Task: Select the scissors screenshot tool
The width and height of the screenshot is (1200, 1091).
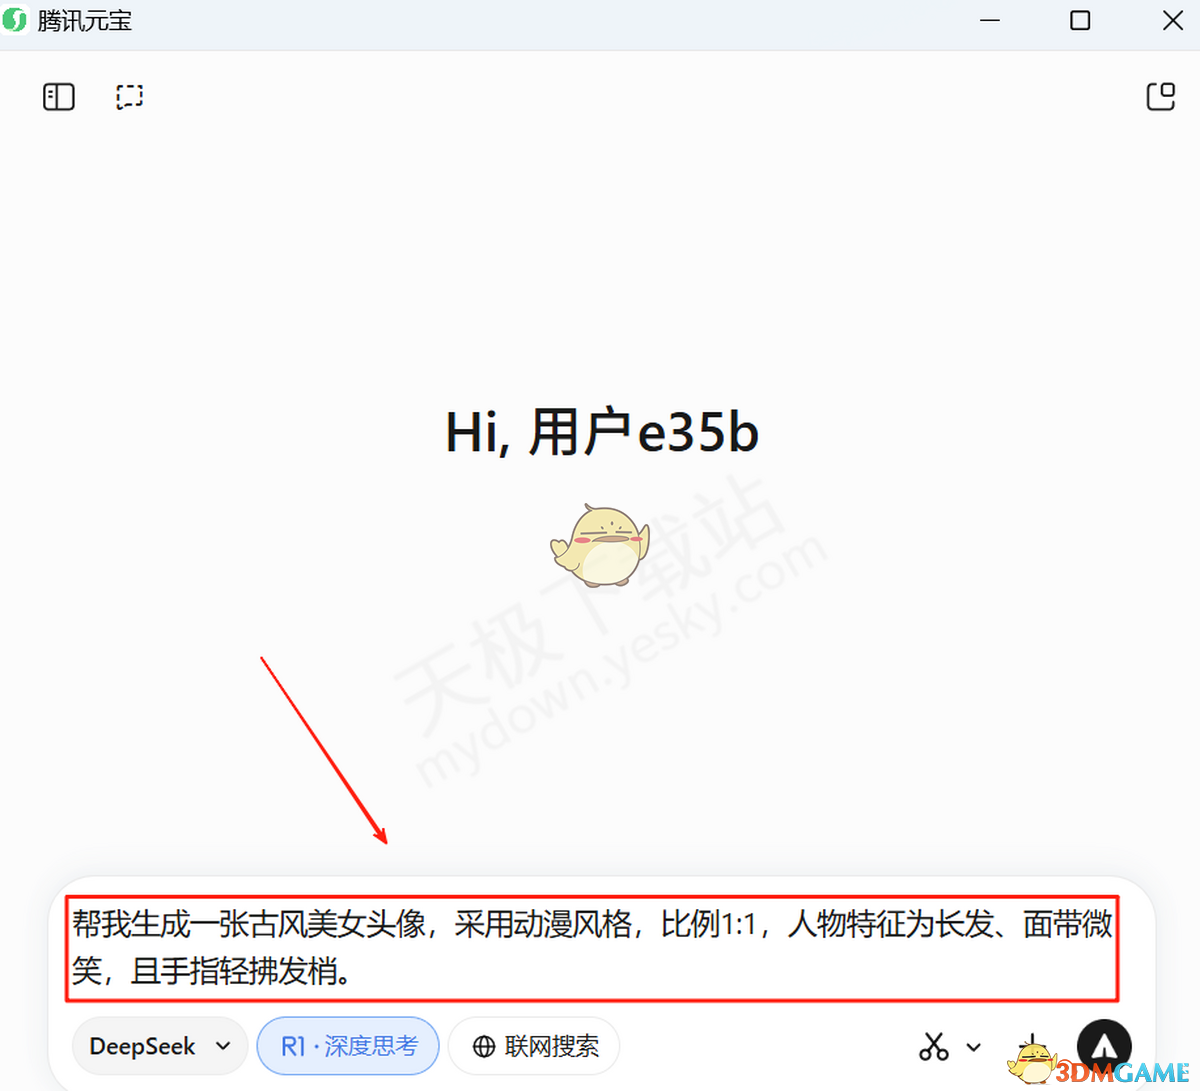Action: 933,1046
